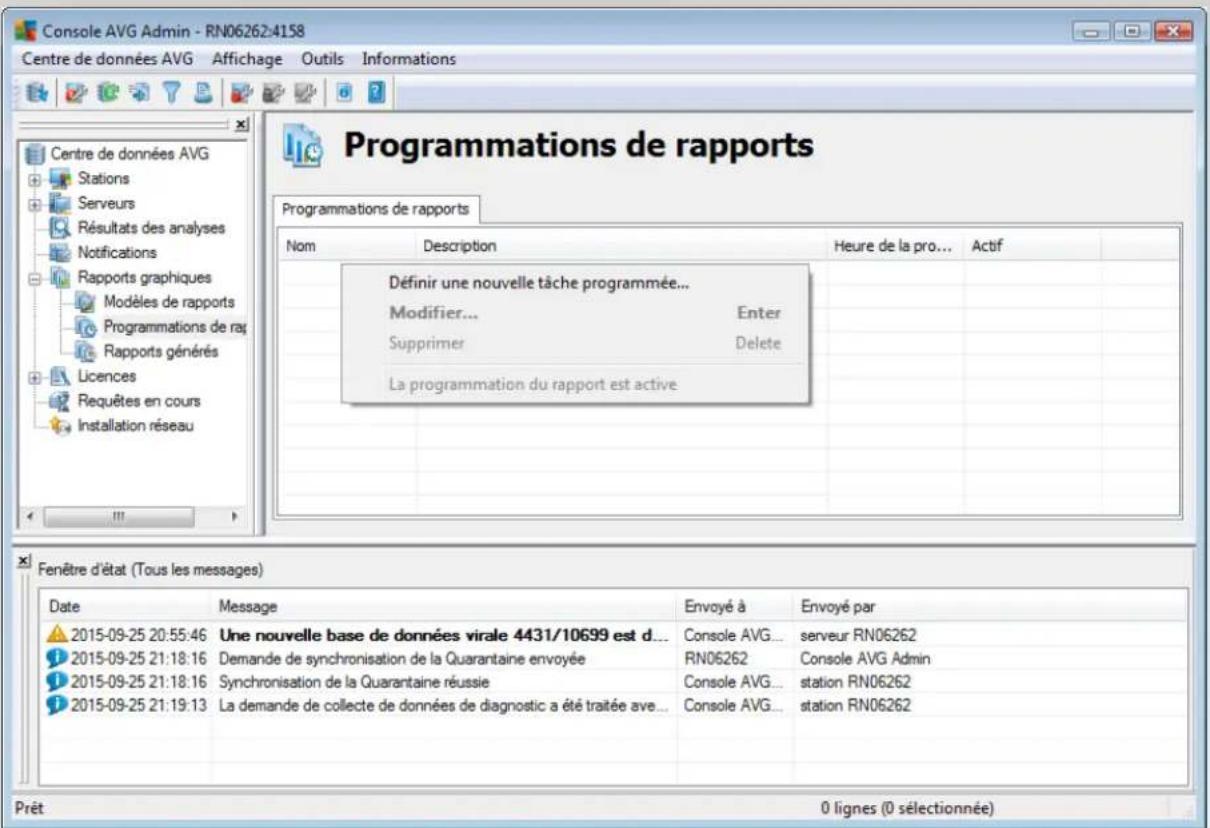Select the Une nouvelle base de données virale message

point(444,635)
